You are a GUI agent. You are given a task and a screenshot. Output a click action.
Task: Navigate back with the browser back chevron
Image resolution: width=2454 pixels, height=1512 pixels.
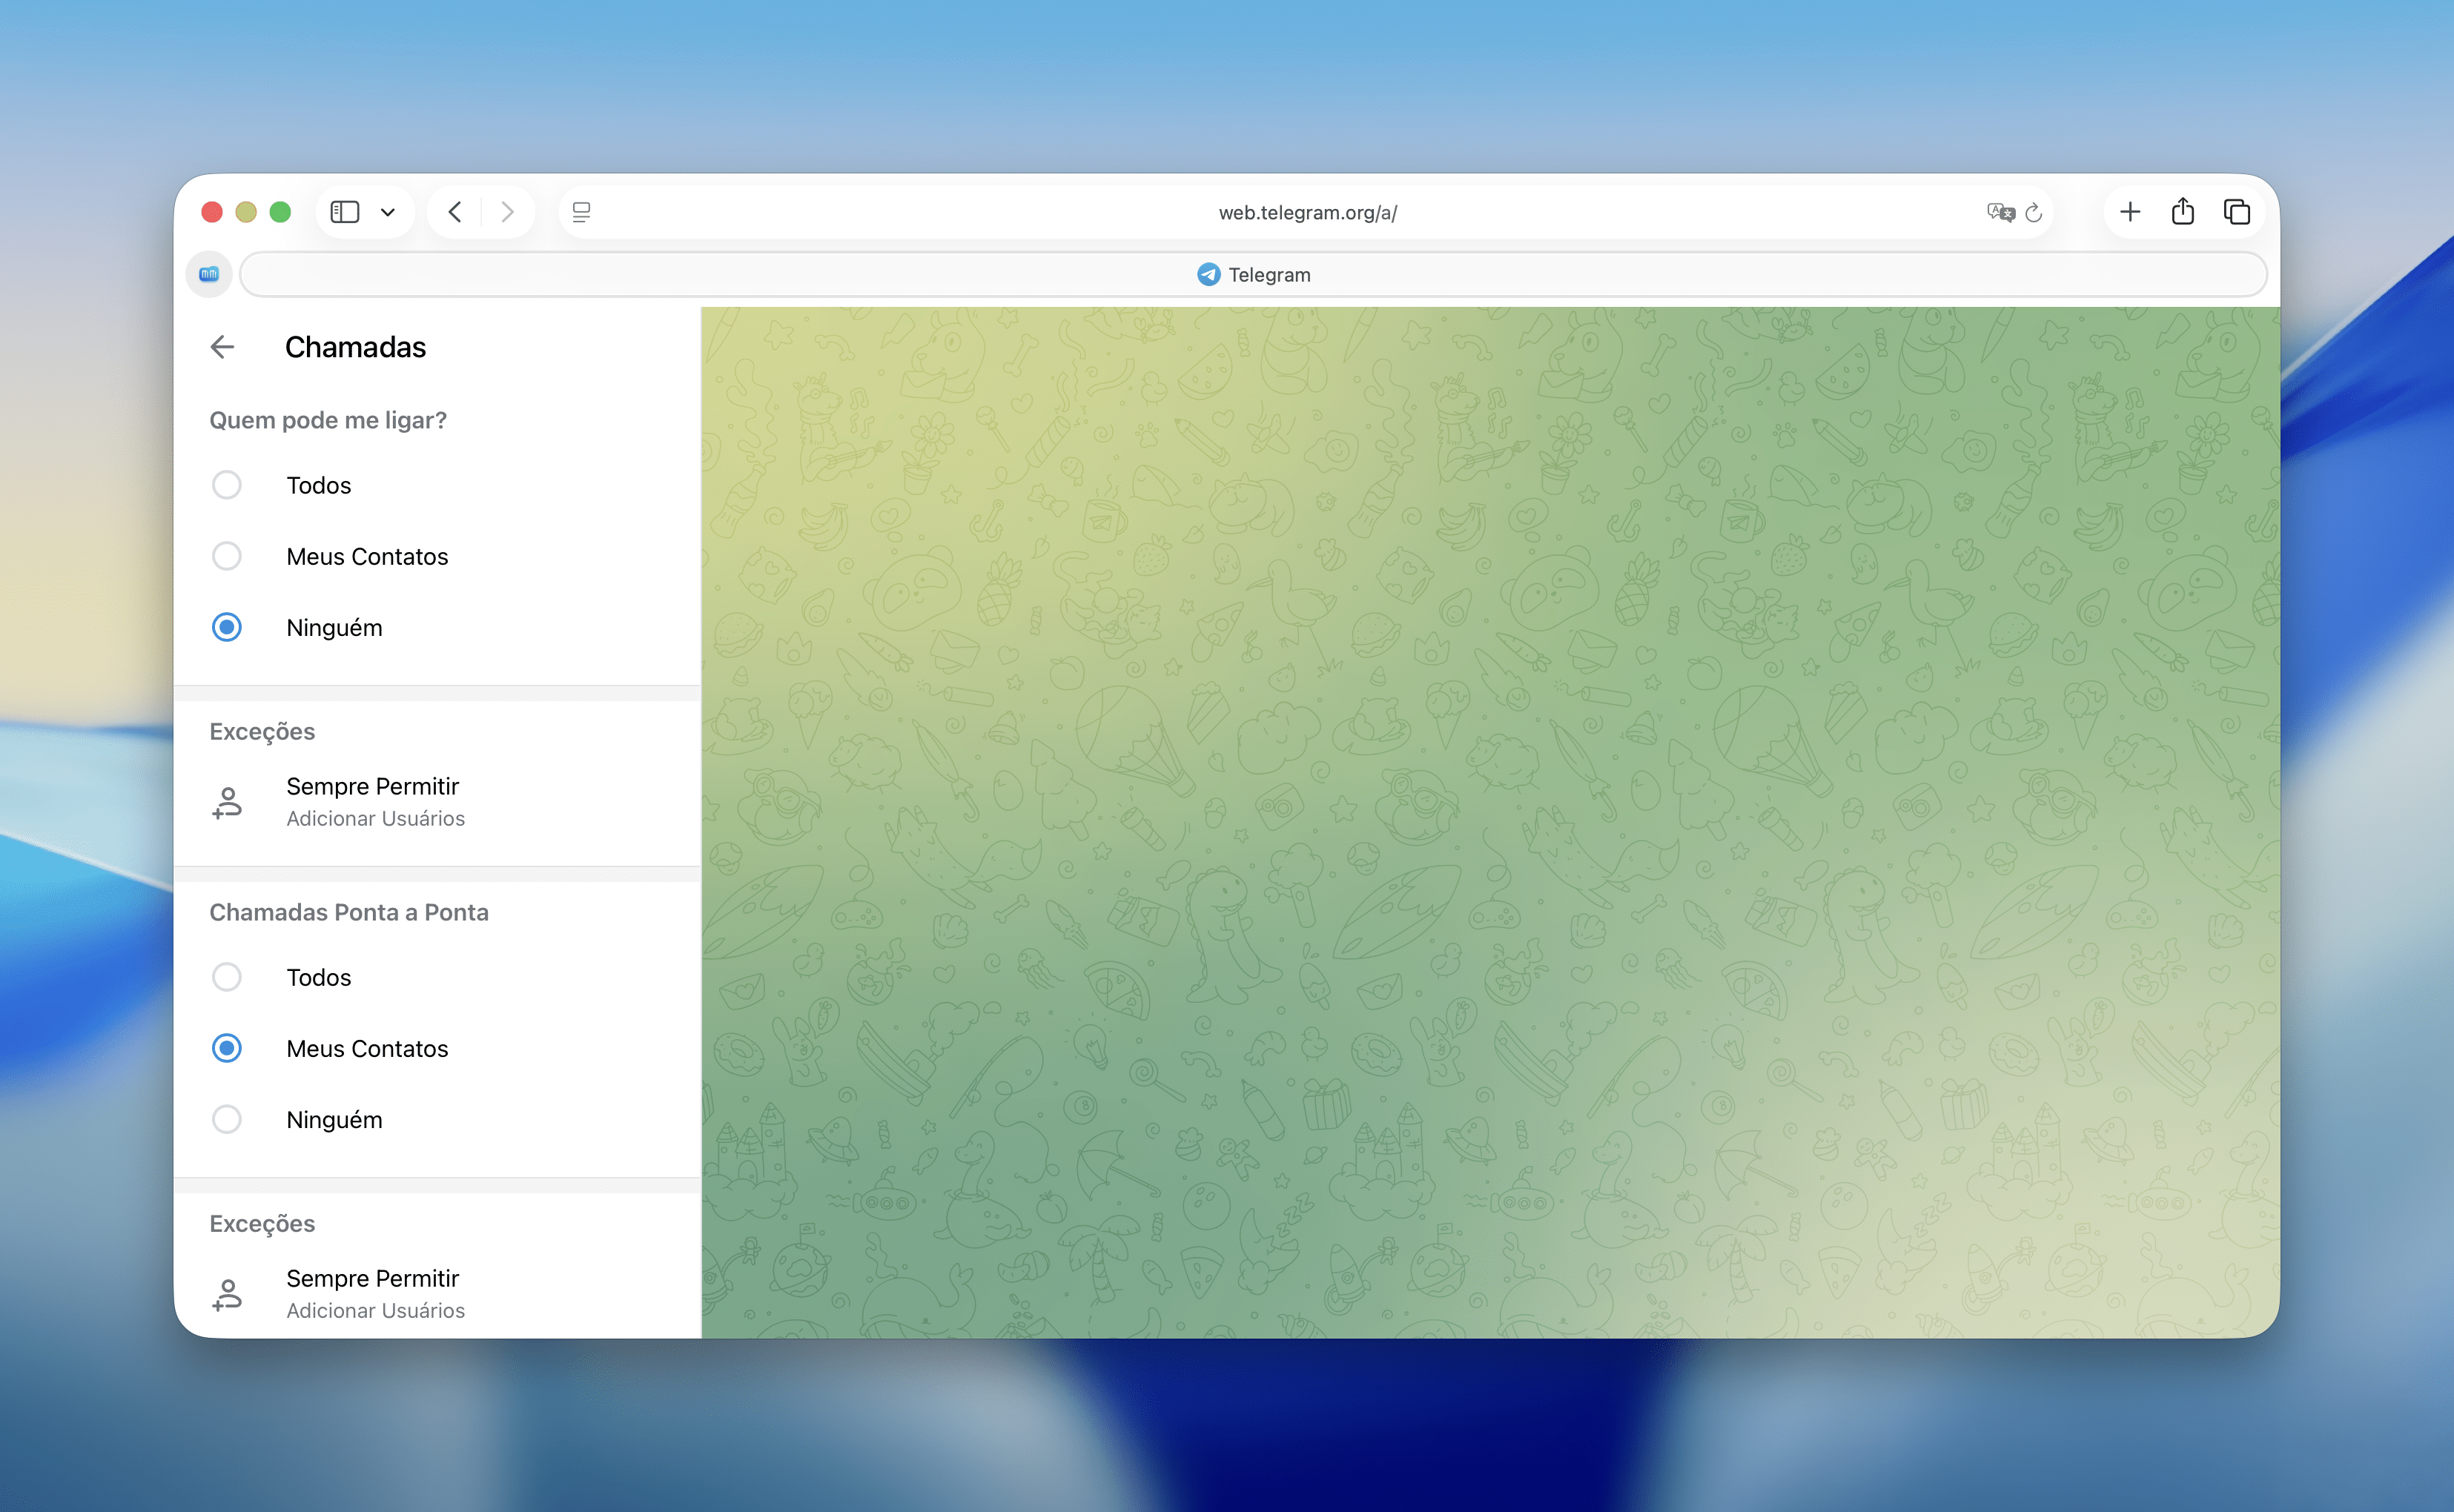pos(455,212)
